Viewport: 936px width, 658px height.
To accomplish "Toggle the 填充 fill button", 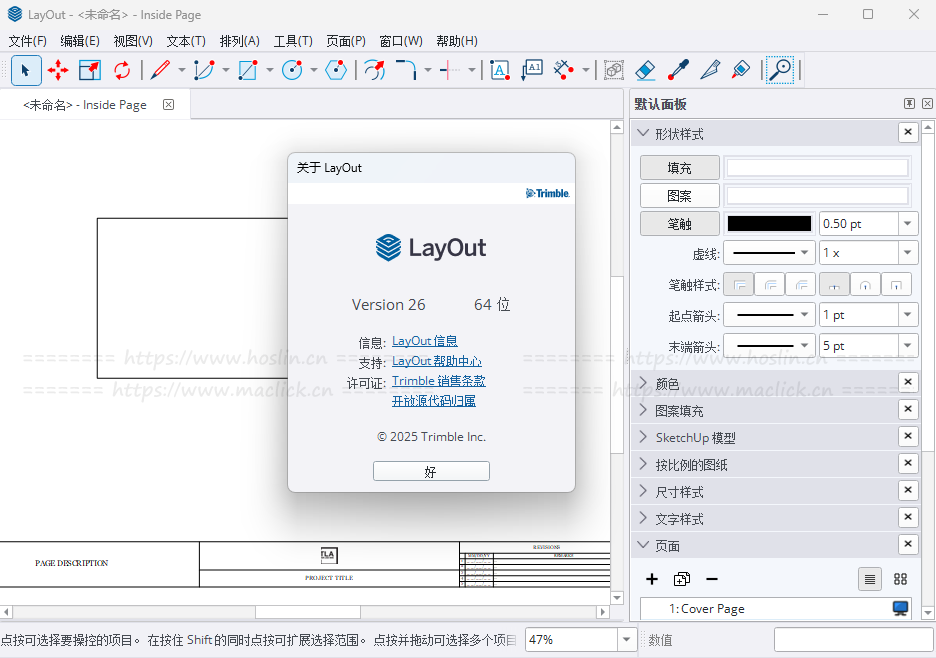I will [x=679, y=168].
